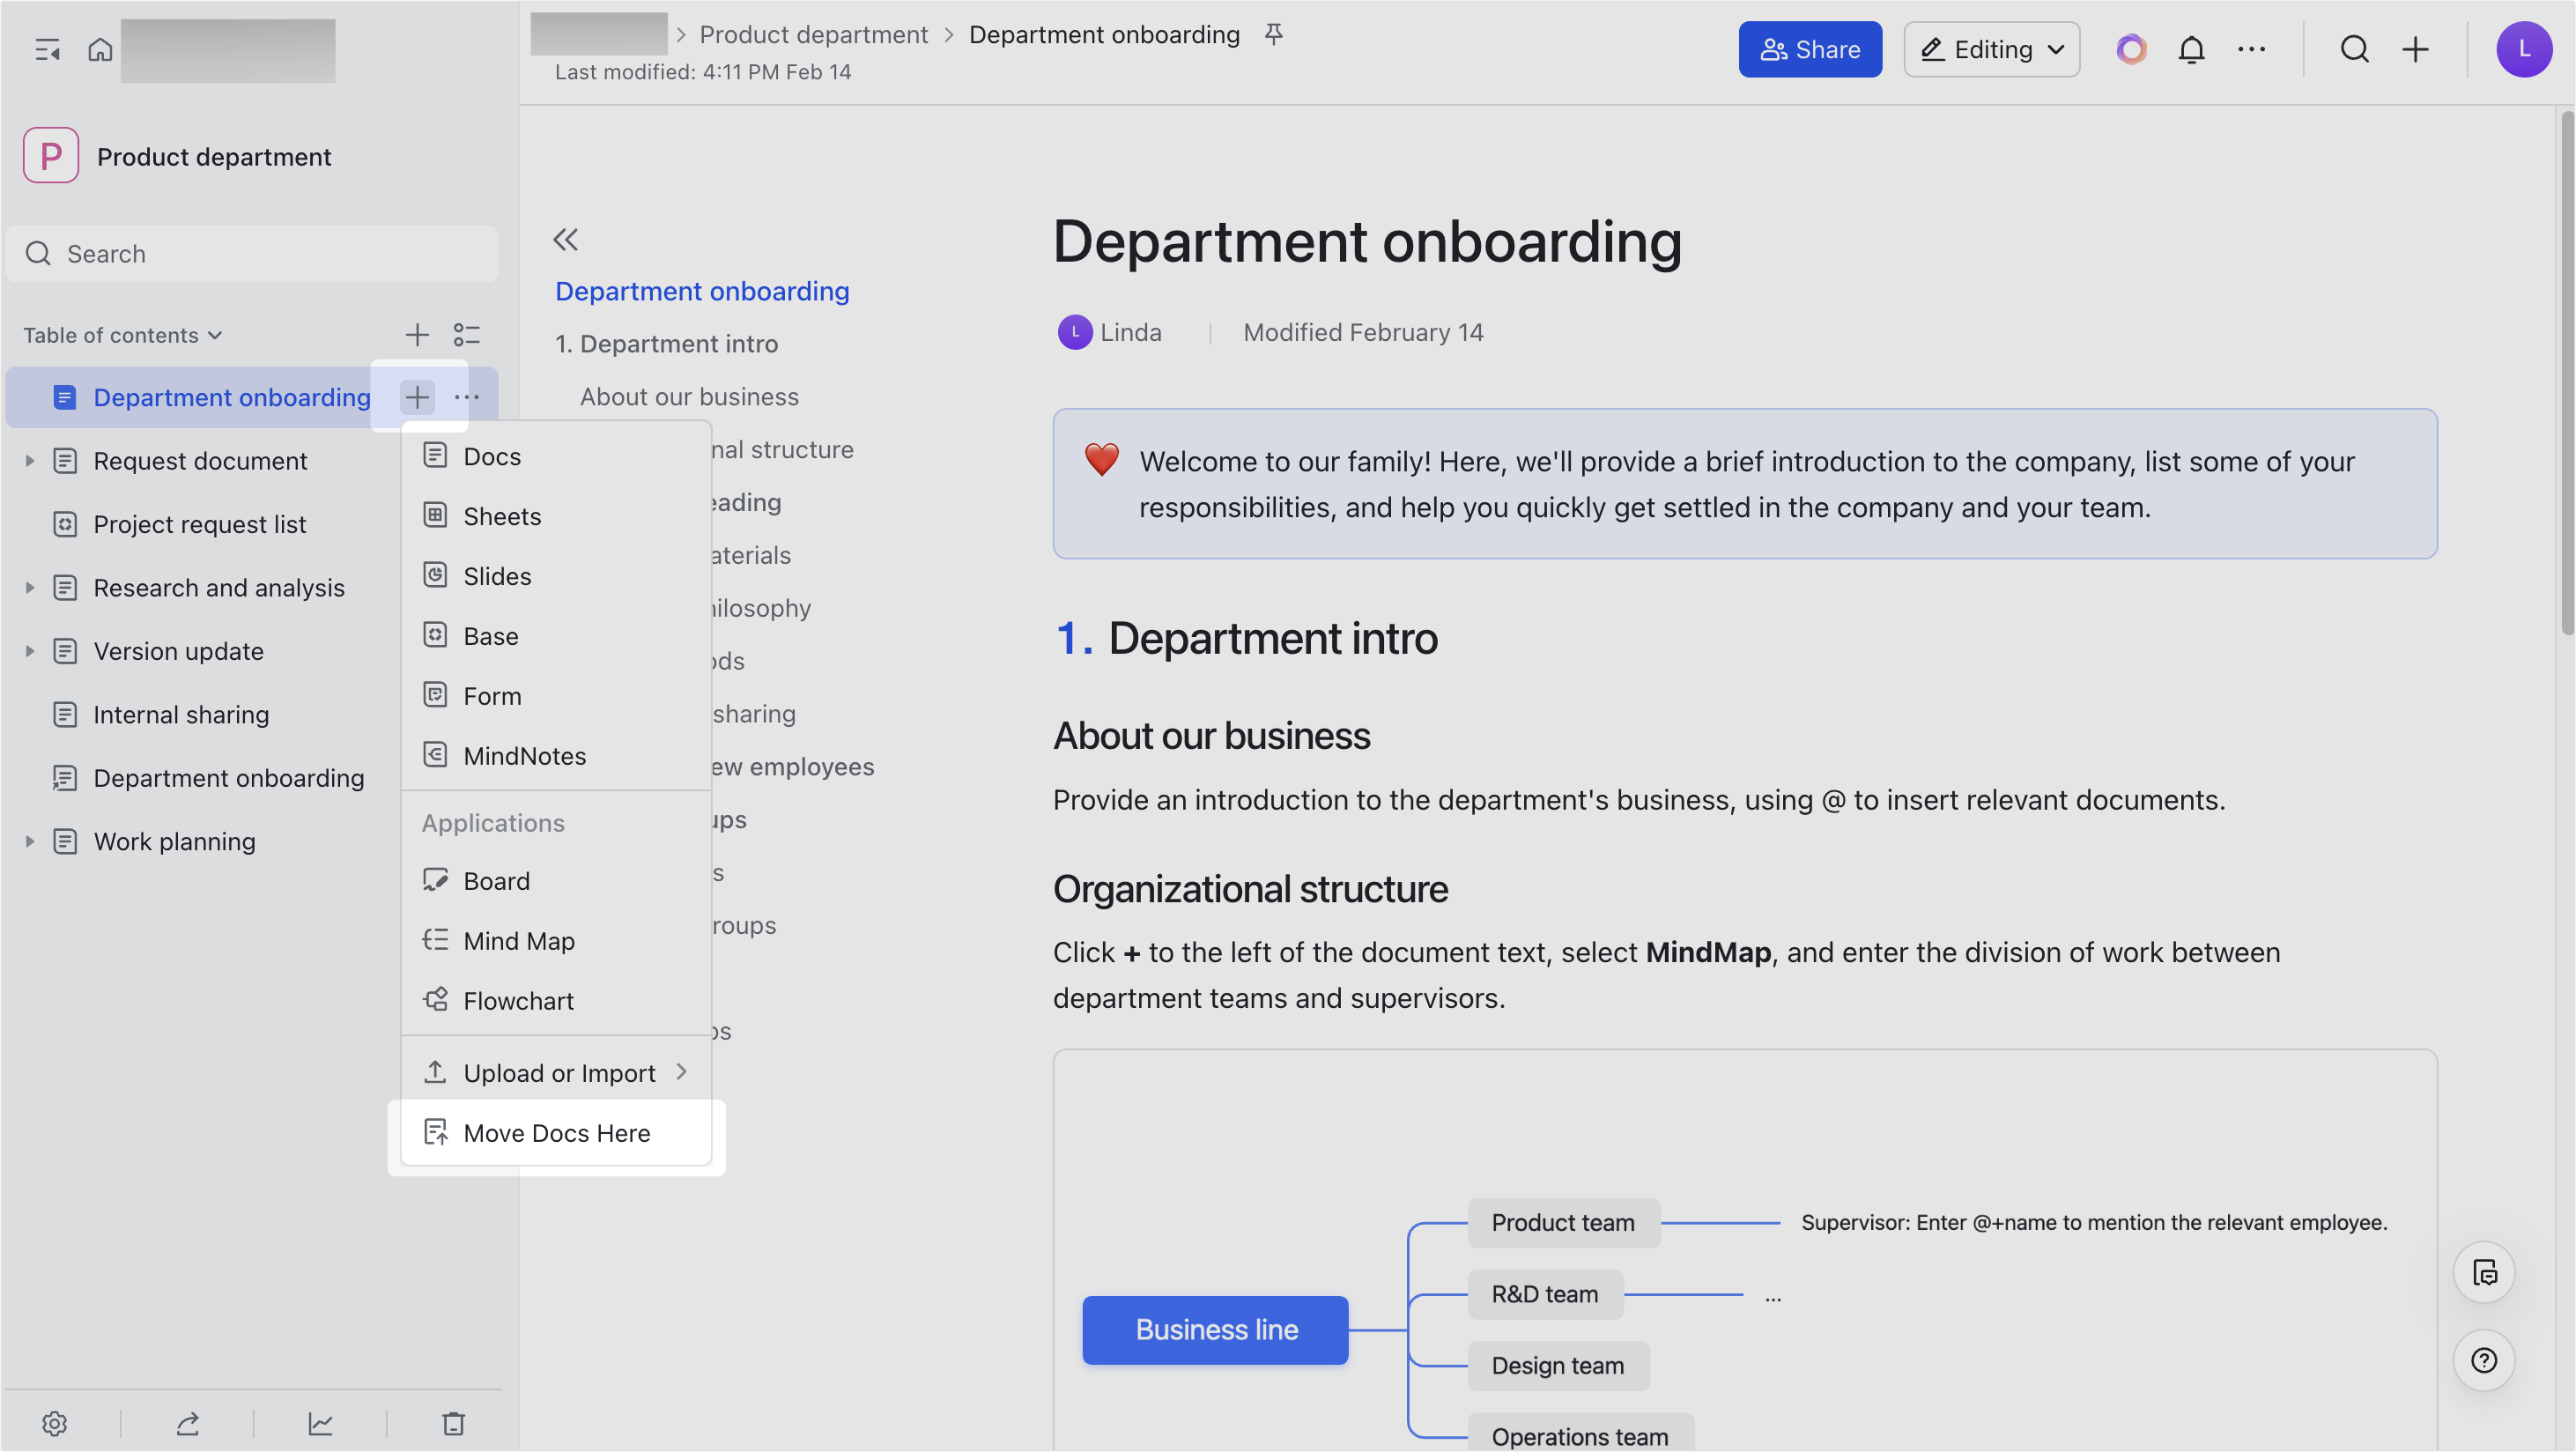
Task: Click the plus next to Department onboarding
Action: pyautogui.click(x=417, y=397)
